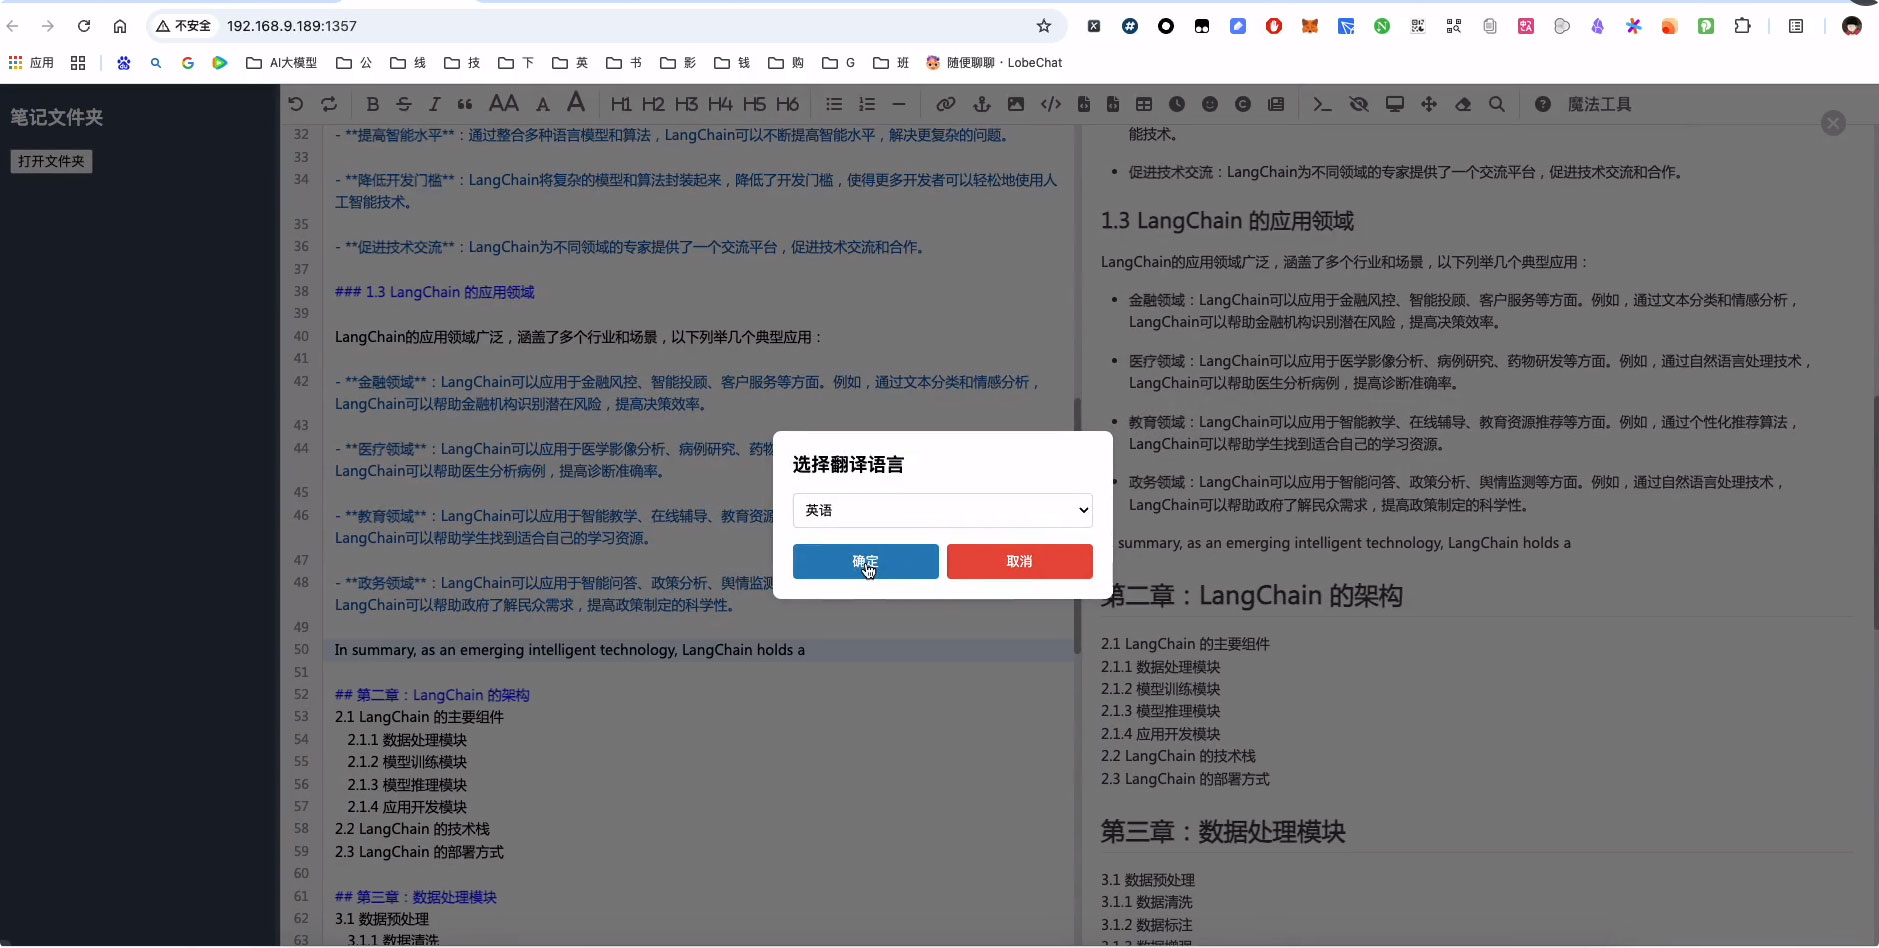Screen dimensions: 1879x948
Task: Open the editor search function
Action: (1496, 104)
